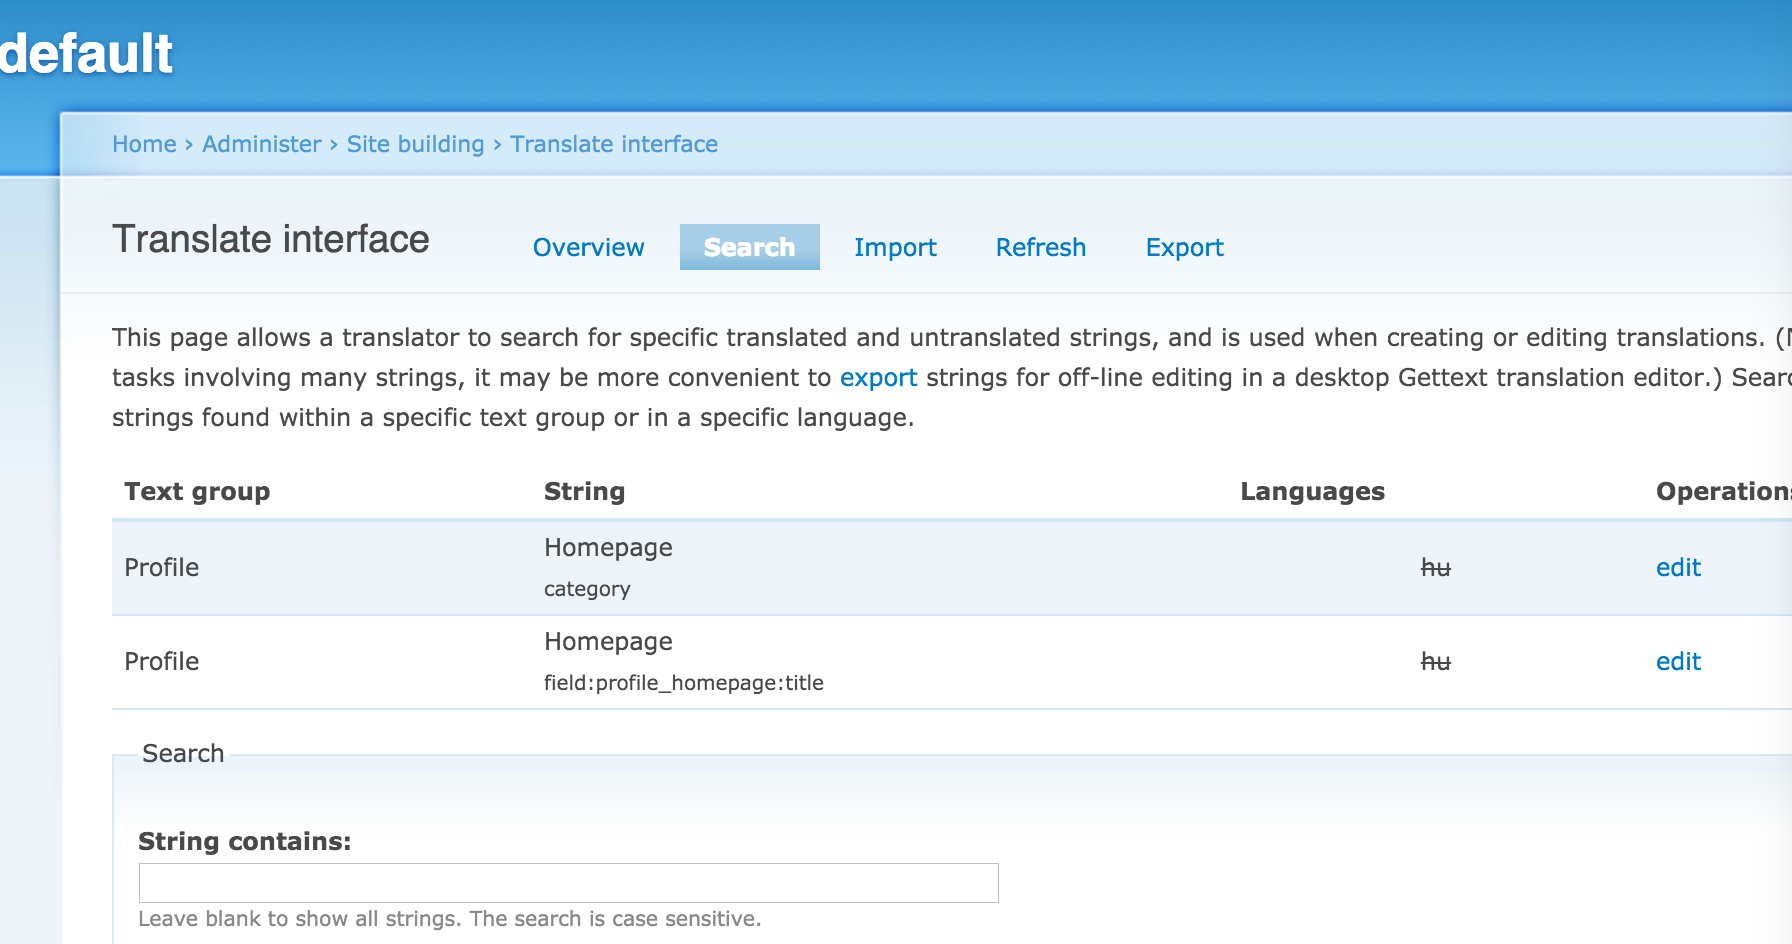Edit the Homepage category string translation
The height and width of the screenshot is (944, 1792).
[x=1677, y=567]
